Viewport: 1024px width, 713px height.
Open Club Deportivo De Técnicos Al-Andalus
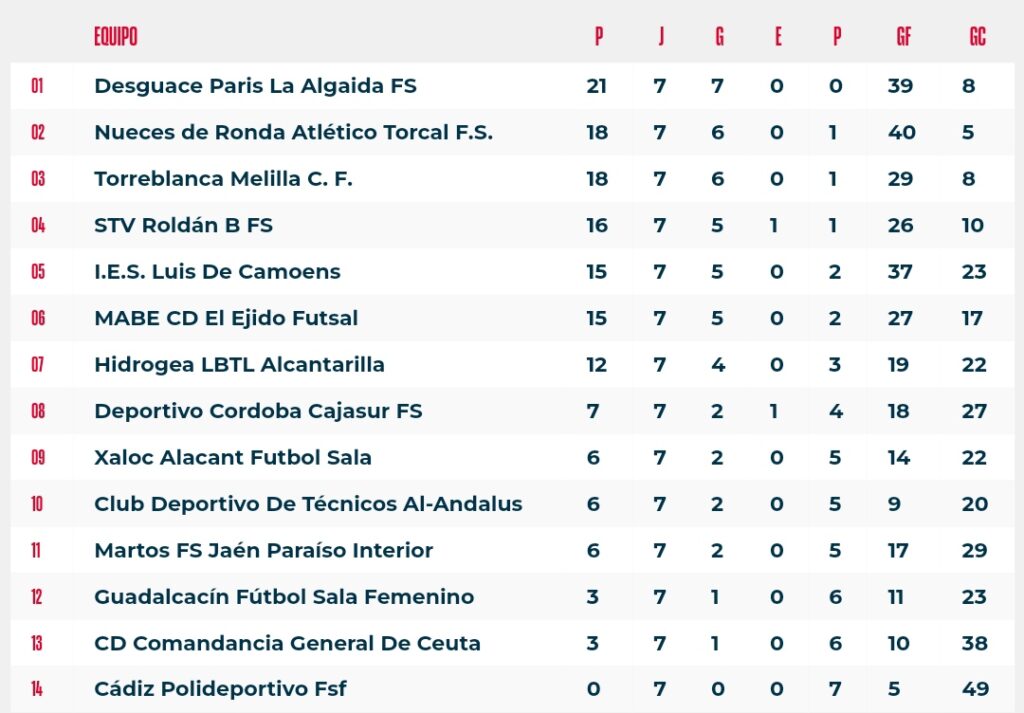tap(308, 504)
